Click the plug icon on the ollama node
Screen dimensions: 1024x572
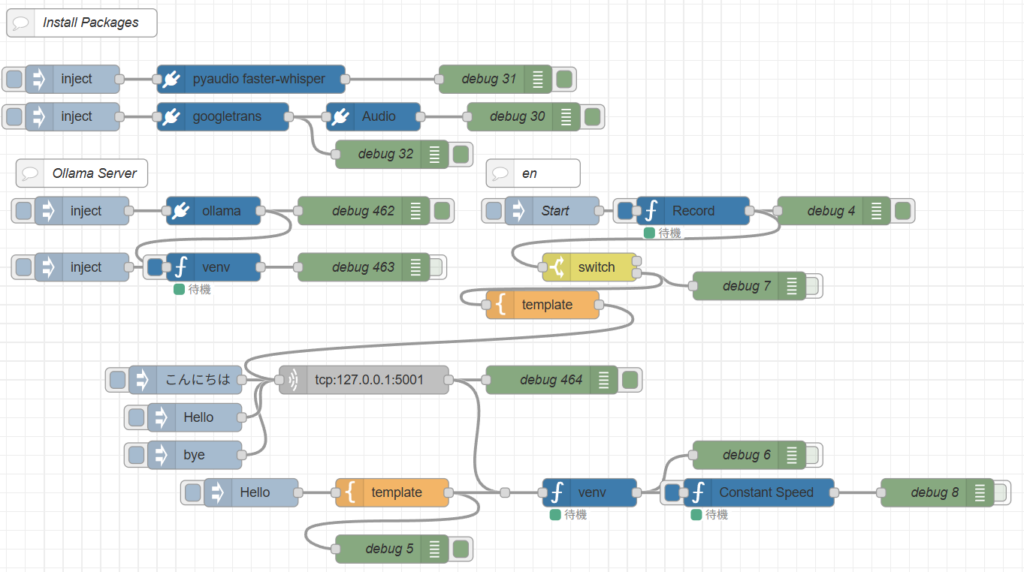pos(180,211)
